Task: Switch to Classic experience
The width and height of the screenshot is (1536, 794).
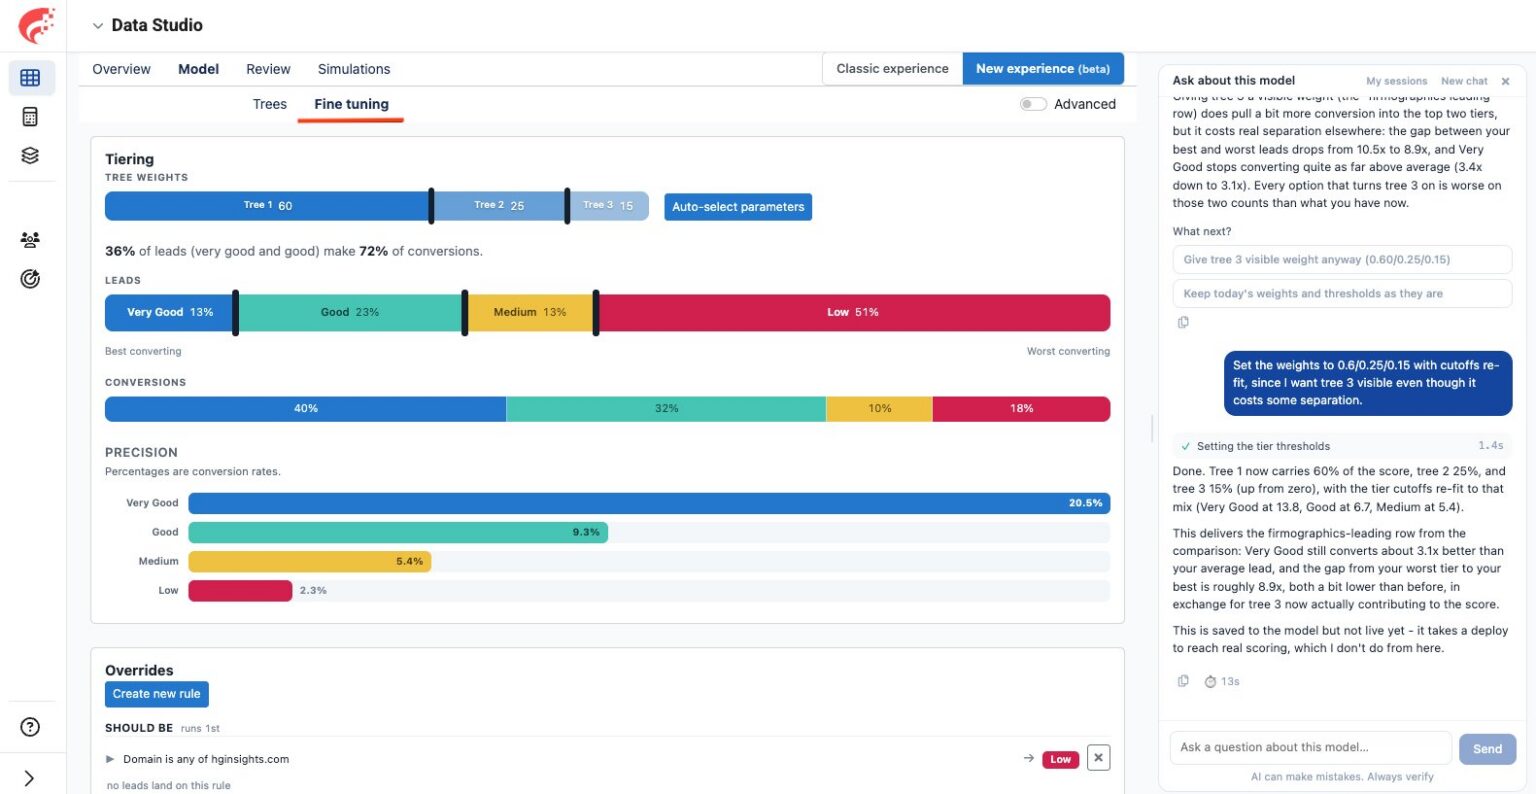Action: (x=892, y=69)
